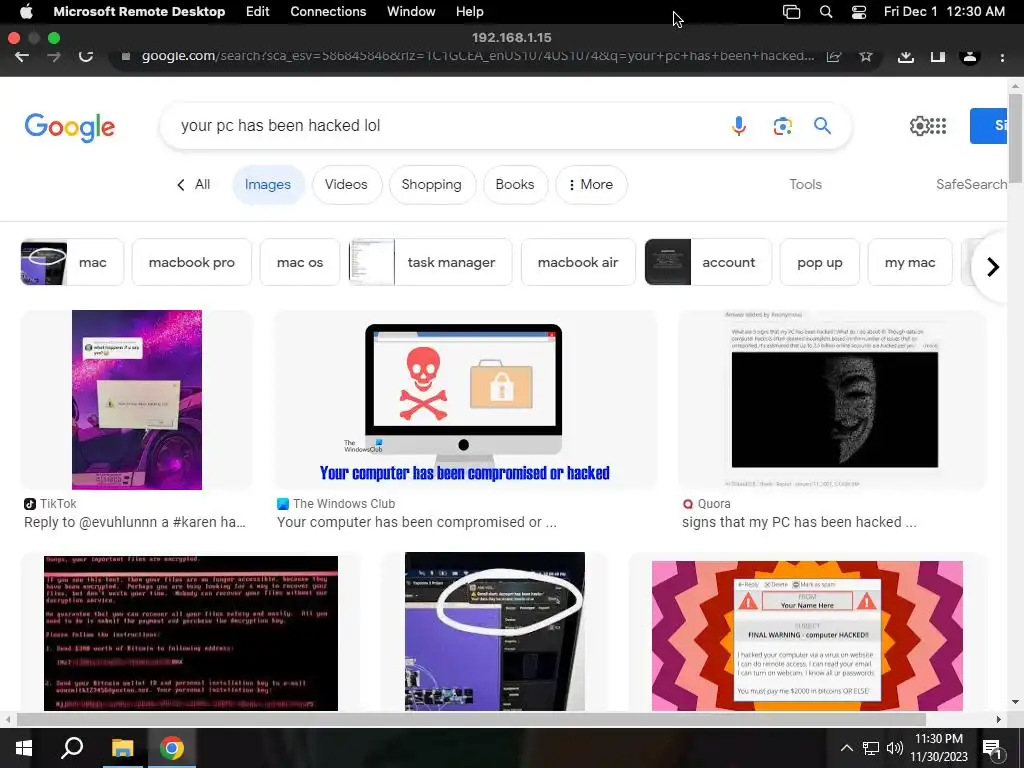Filter results by 'macbook pro' chip
1024x768 pixels.
coord(191,263)
